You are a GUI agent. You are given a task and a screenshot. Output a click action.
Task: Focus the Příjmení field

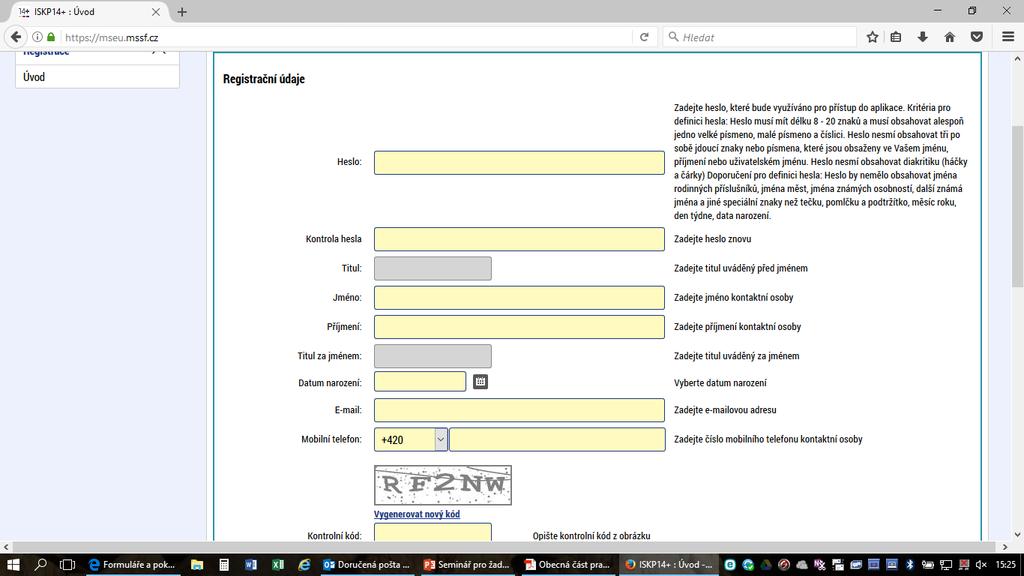tap(519, 327)
